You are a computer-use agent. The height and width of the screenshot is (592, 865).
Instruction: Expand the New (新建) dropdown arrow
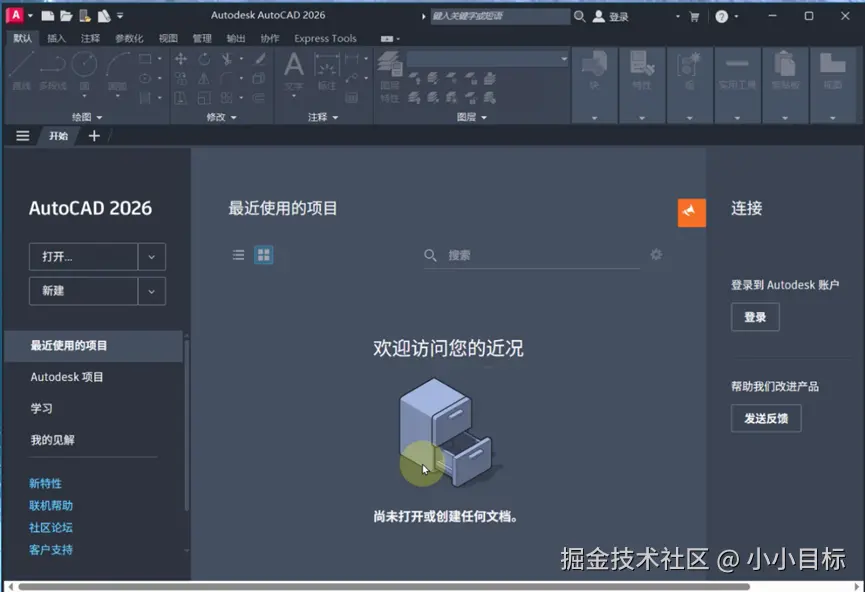coord(152,291)
